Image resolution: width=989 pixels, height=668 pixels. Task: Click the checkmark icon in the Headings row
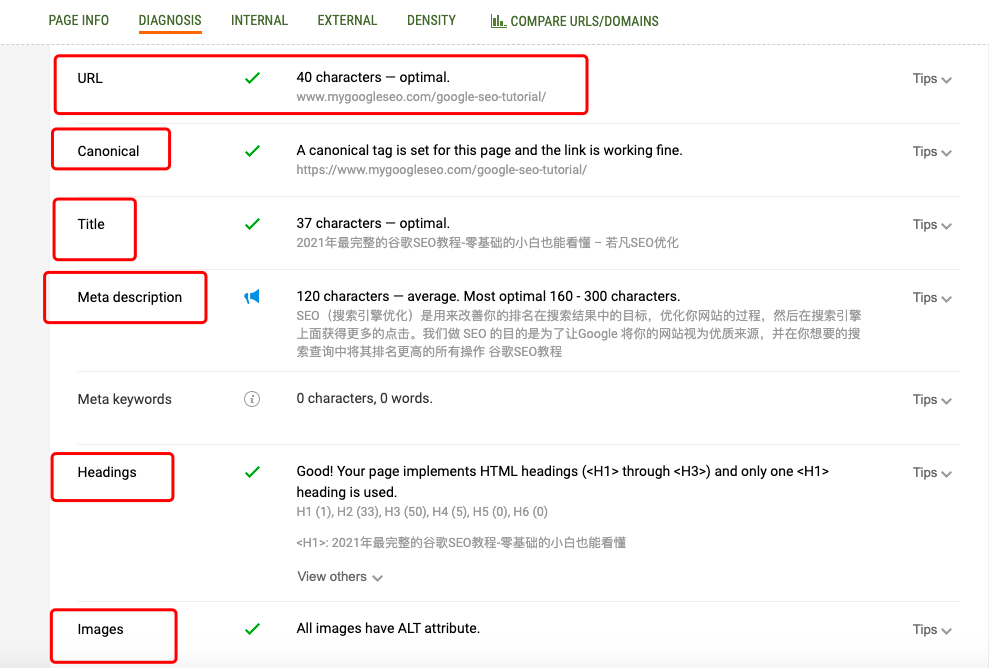tap(253, 472)
